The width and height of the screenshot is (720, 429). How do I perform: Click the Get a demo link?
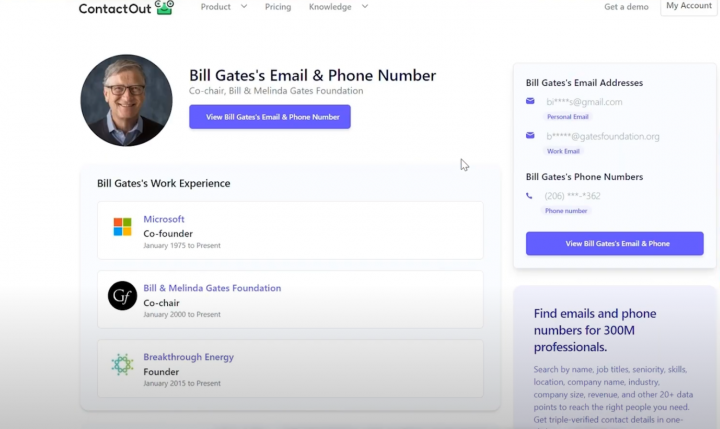[x=626, y=7]
